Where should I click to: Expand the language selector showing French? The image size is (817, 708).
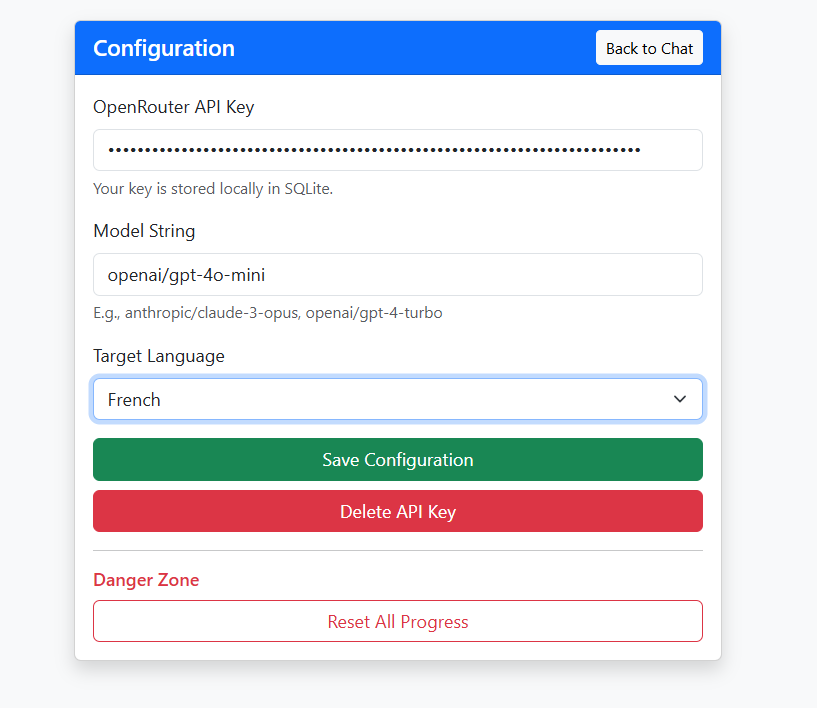click(397, 398)
